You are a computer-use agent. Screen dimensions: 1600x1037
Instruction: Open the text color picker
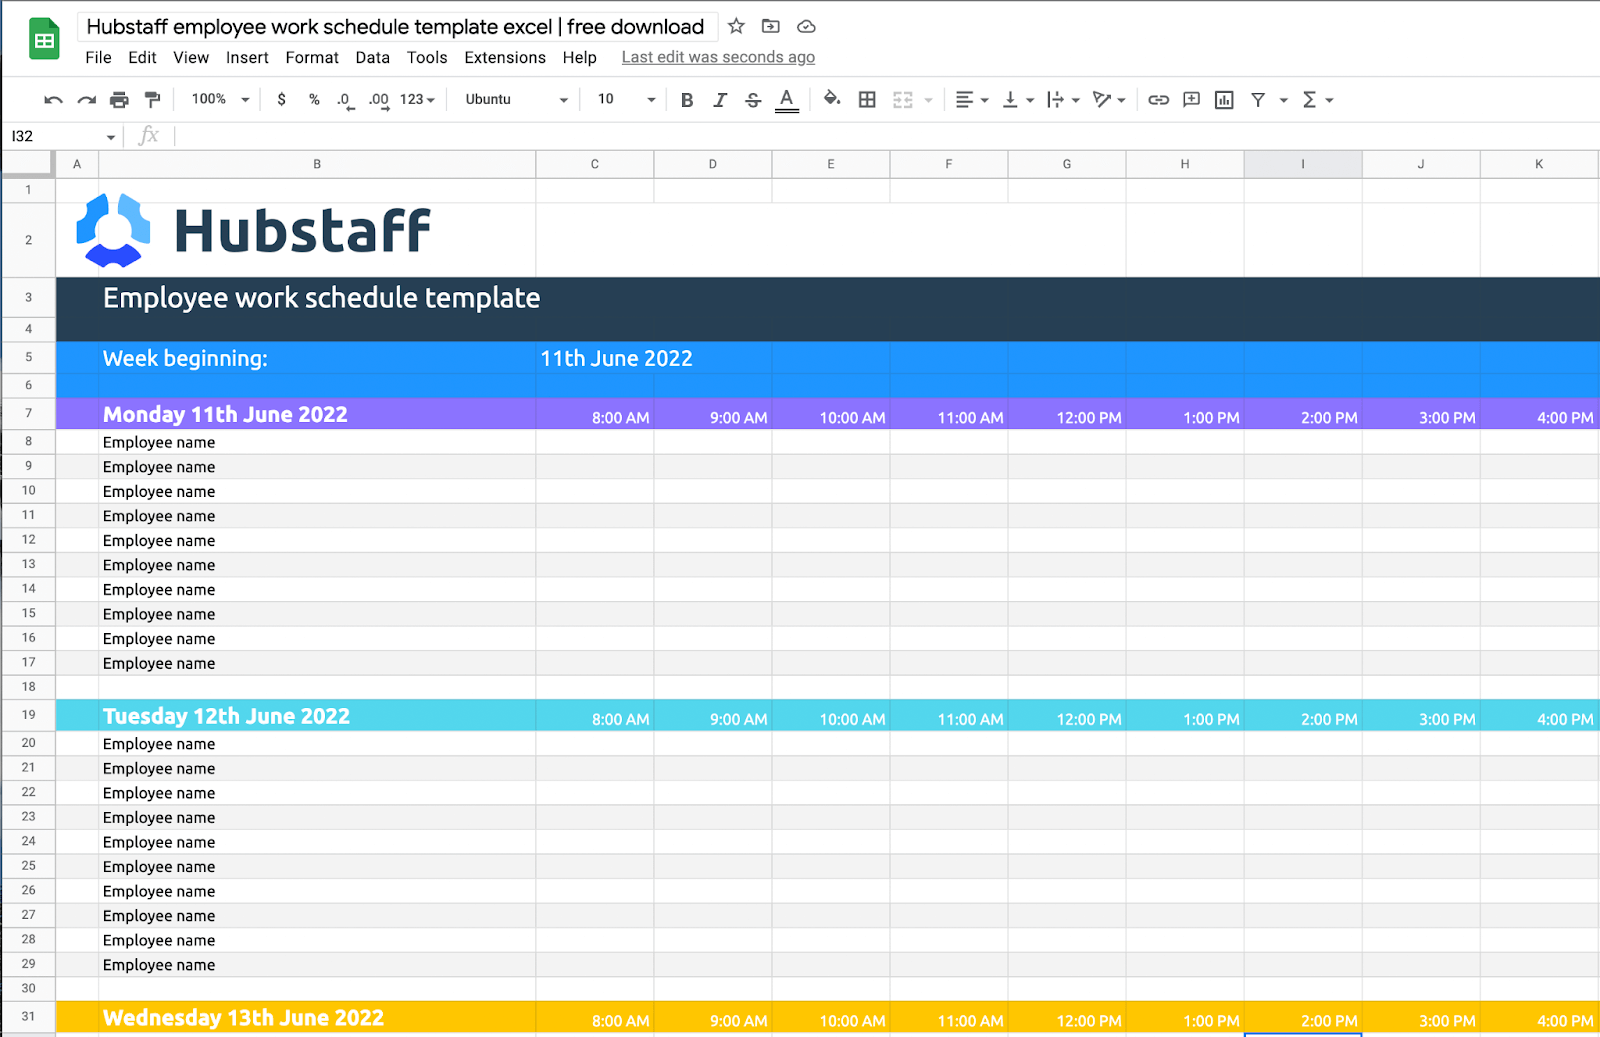[787, 99]
